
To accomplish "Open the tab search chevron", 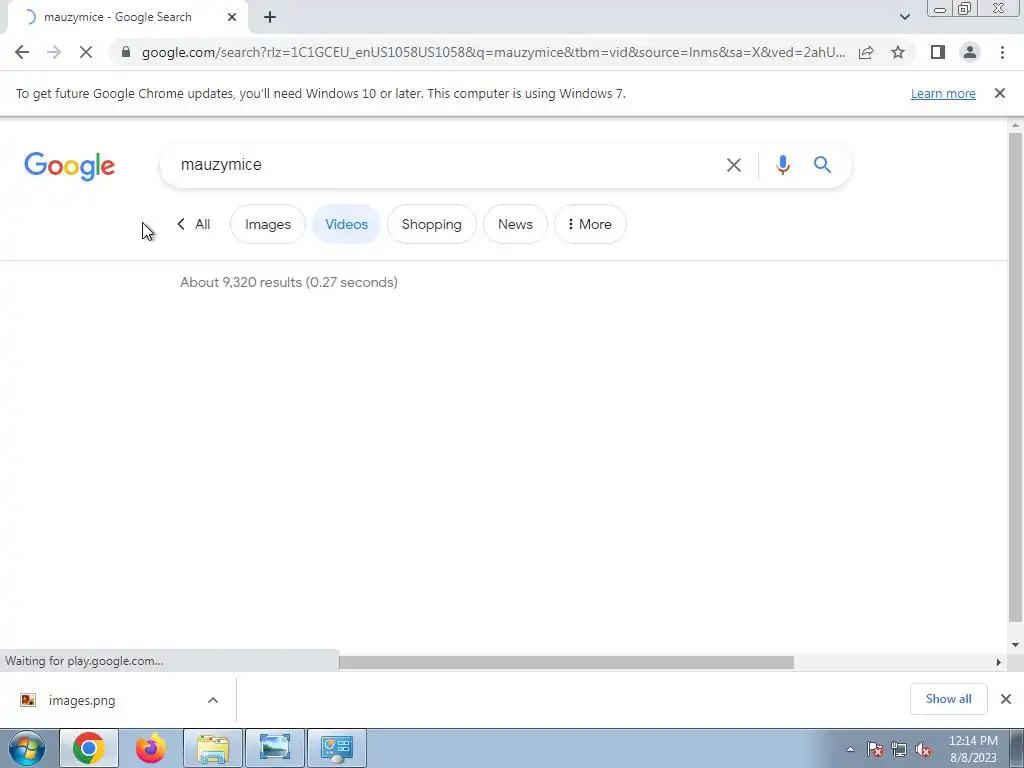I will (x=904, y=17).
